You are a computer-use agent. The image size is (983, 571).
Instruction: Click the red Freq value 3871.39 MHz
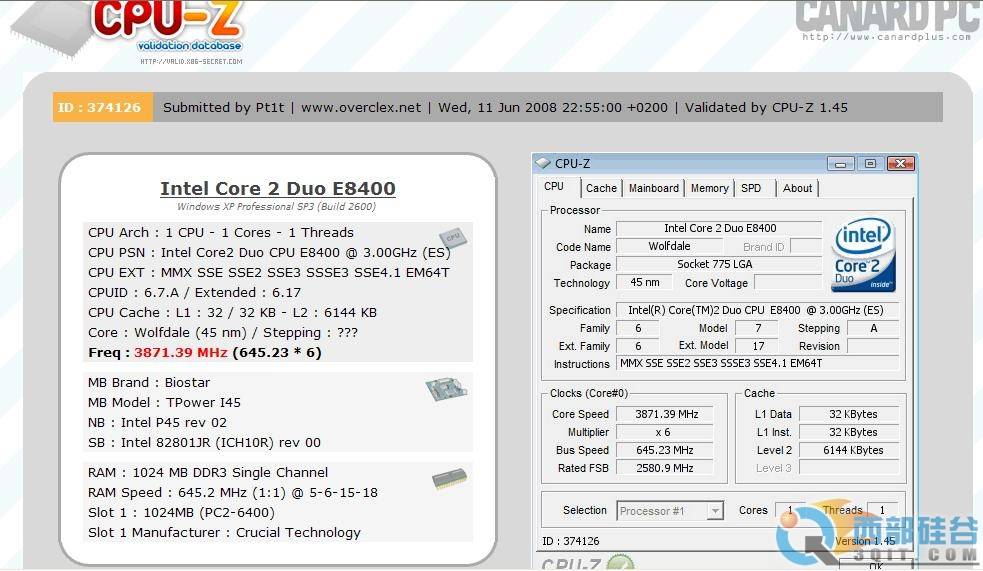[x=181, y=352]
